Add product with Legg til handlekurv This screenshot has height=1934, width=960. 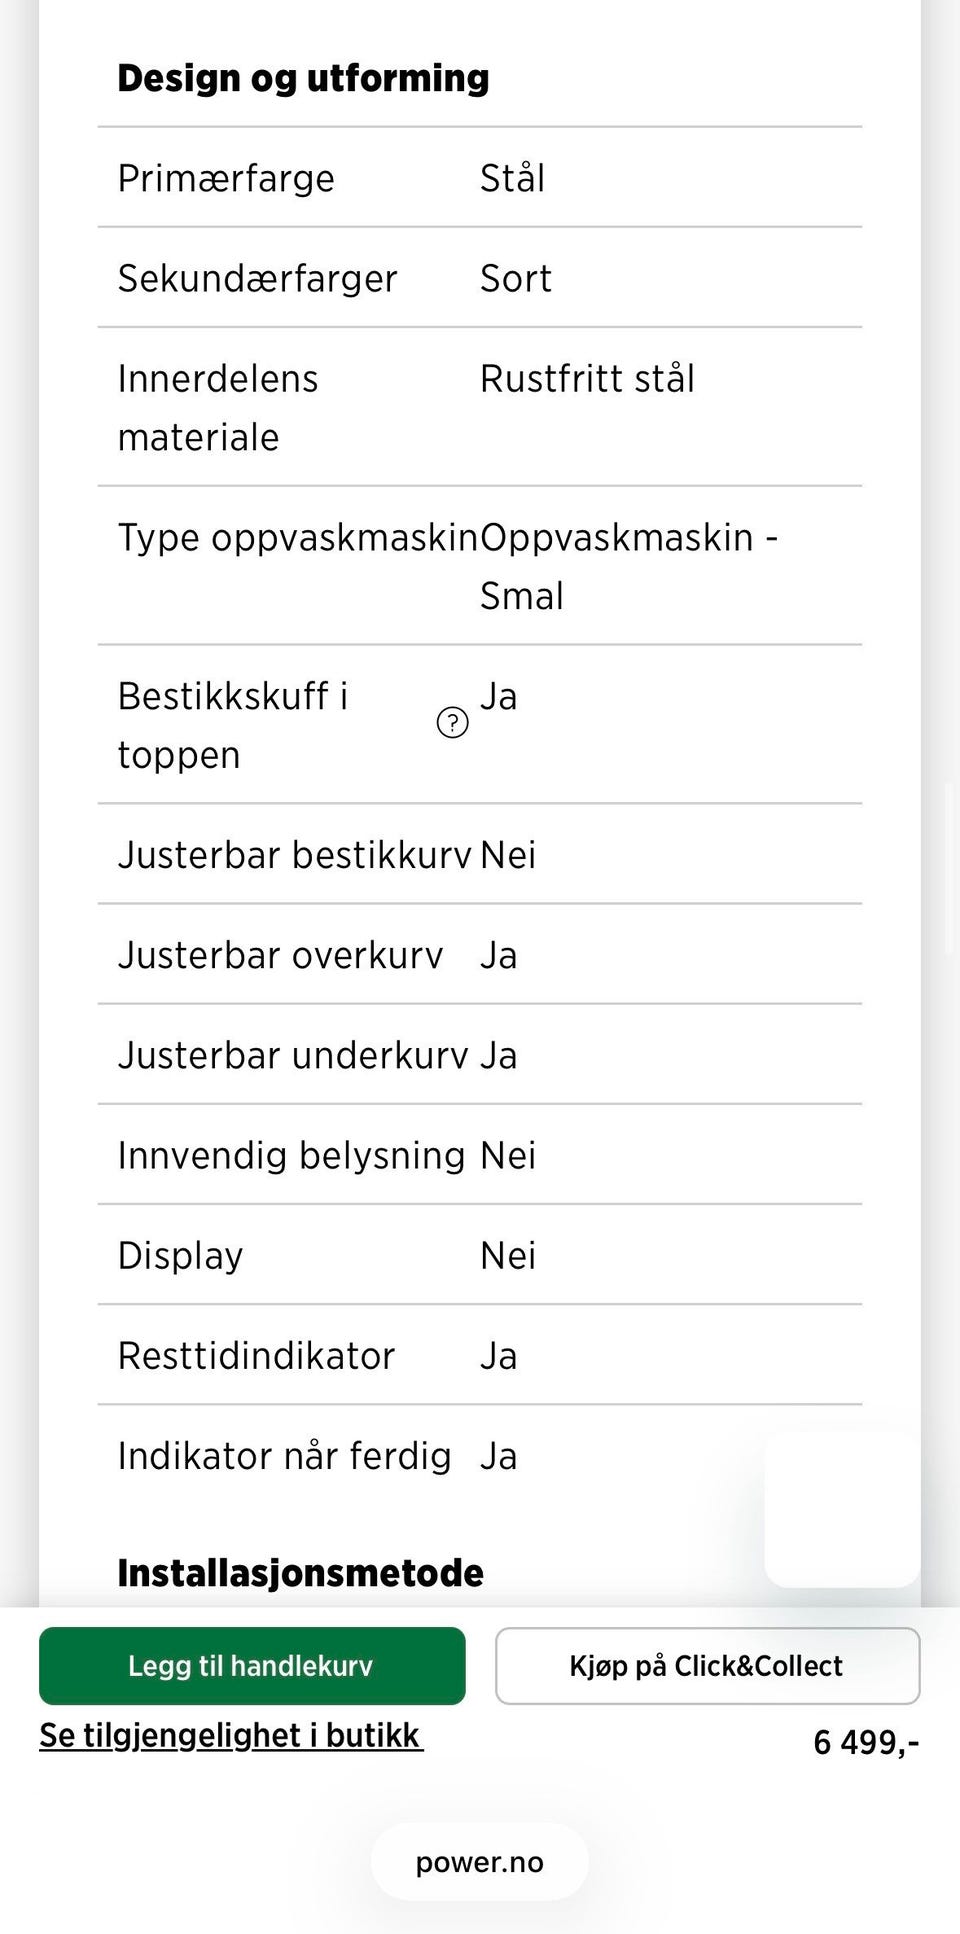tap(252, 1665)
